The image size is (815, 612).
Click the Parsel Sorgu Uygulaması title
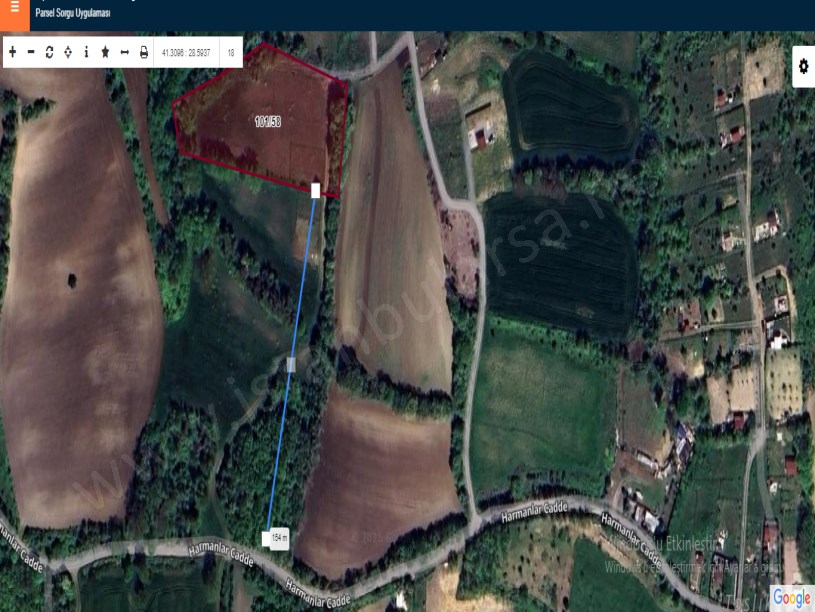point(73,15)
